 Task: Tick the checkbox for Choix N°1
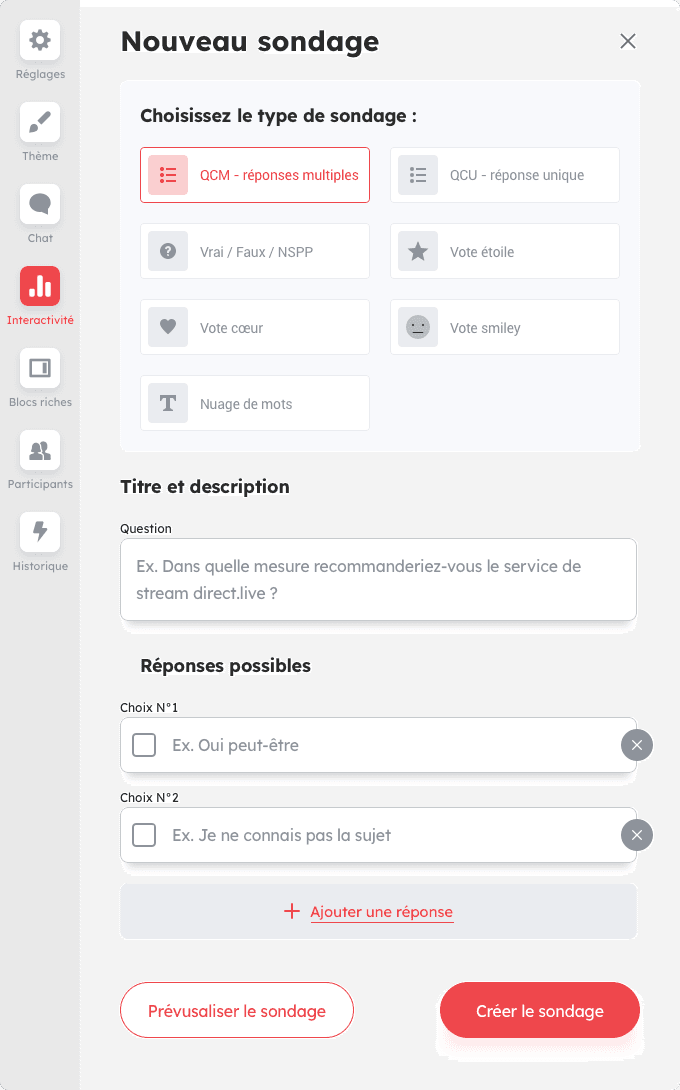point(144,745)
